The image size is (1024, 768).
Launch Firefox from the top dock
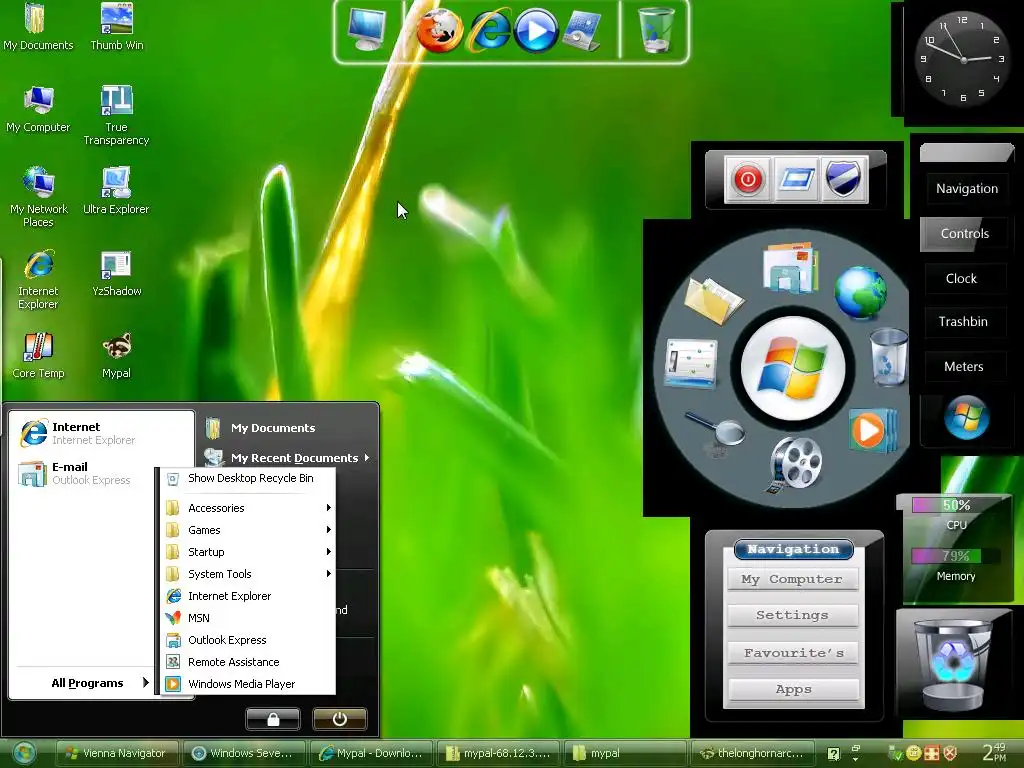(439, 31)
